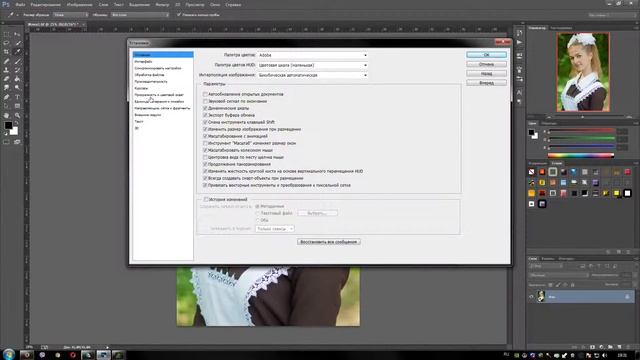
Task: Toggle Quick Mask mode icon
Action: 7,142
